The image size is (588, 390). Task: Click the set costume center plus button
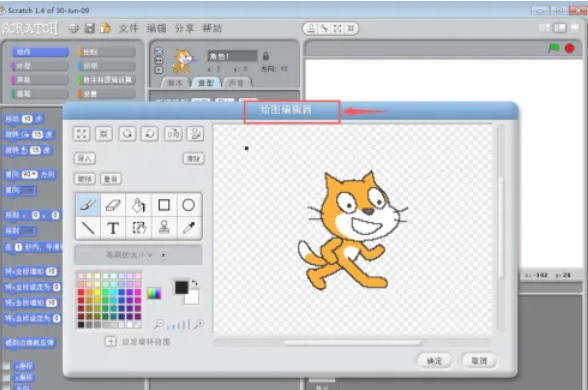pyautogui.click(x=110, y=341)
